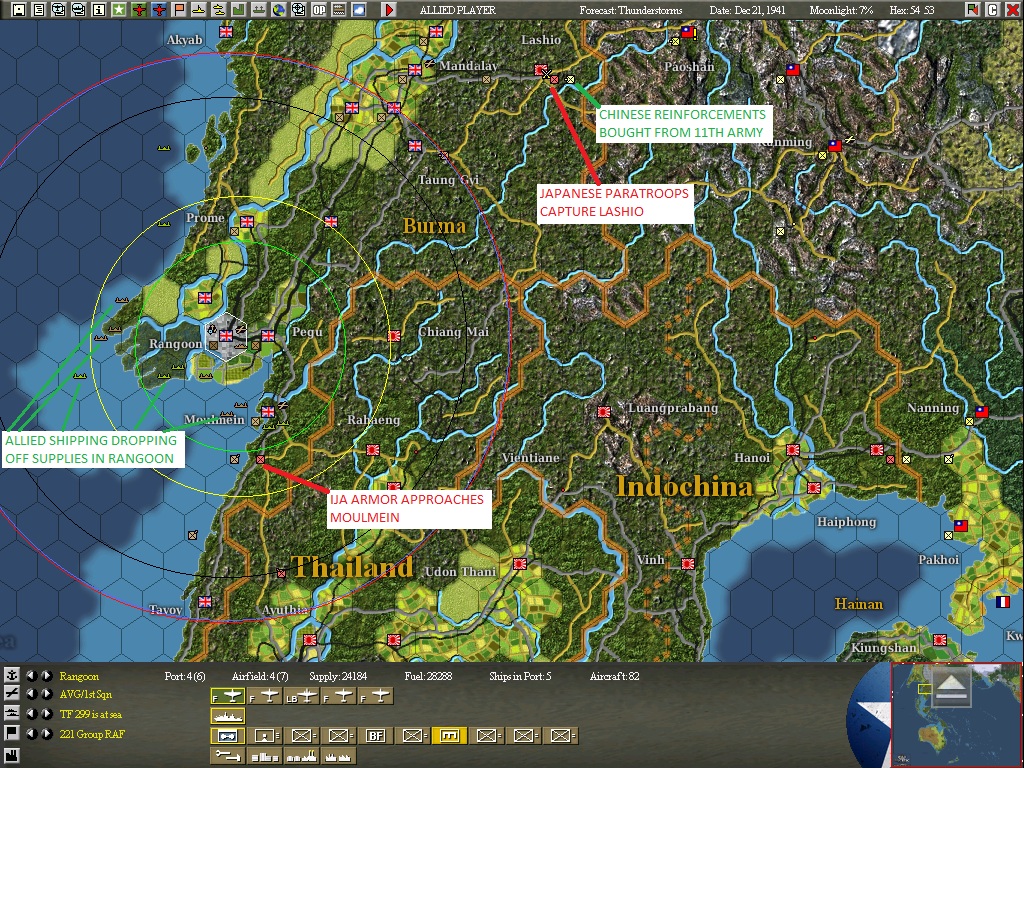Select the highlighted first fighter squadron icon
The image size is (1024, 898).
pos(228,696)
